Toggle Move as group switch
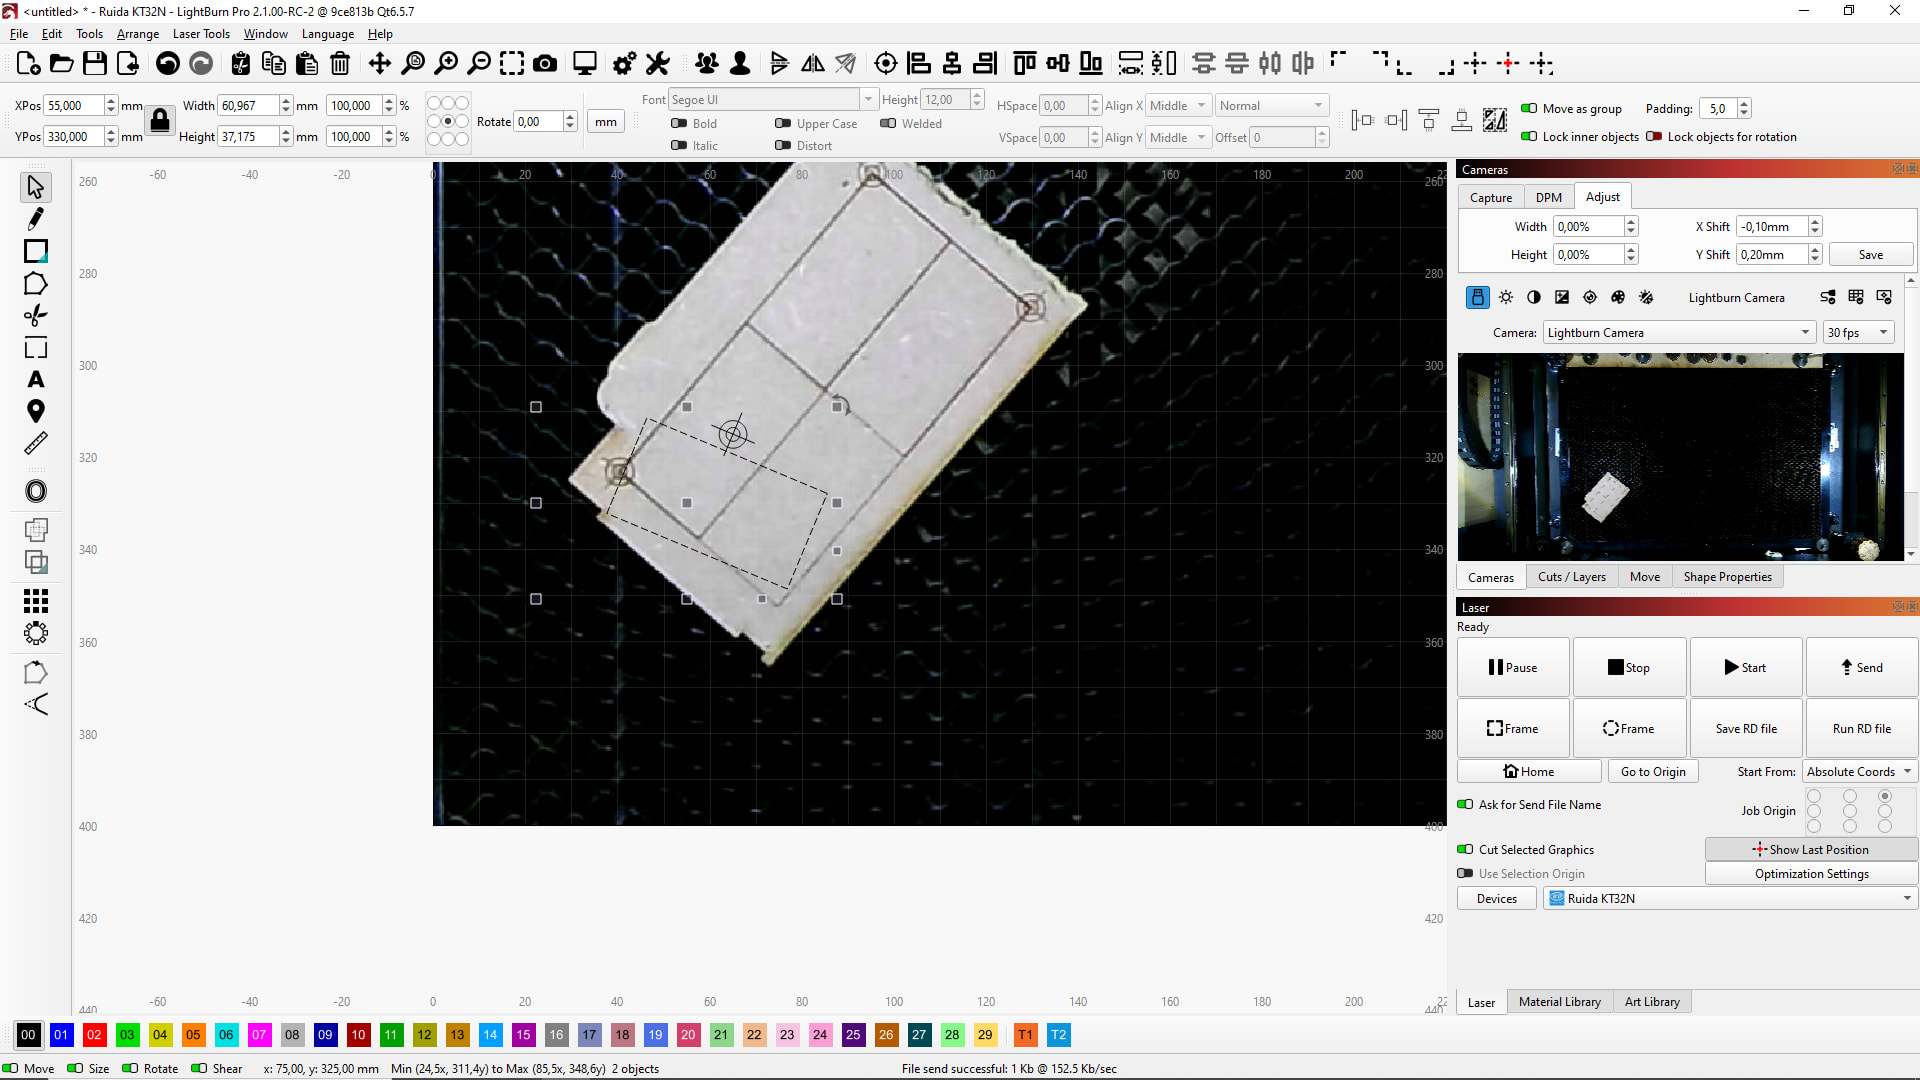Viewport: 1920px width, 1080px height. tap(1529, 108)
